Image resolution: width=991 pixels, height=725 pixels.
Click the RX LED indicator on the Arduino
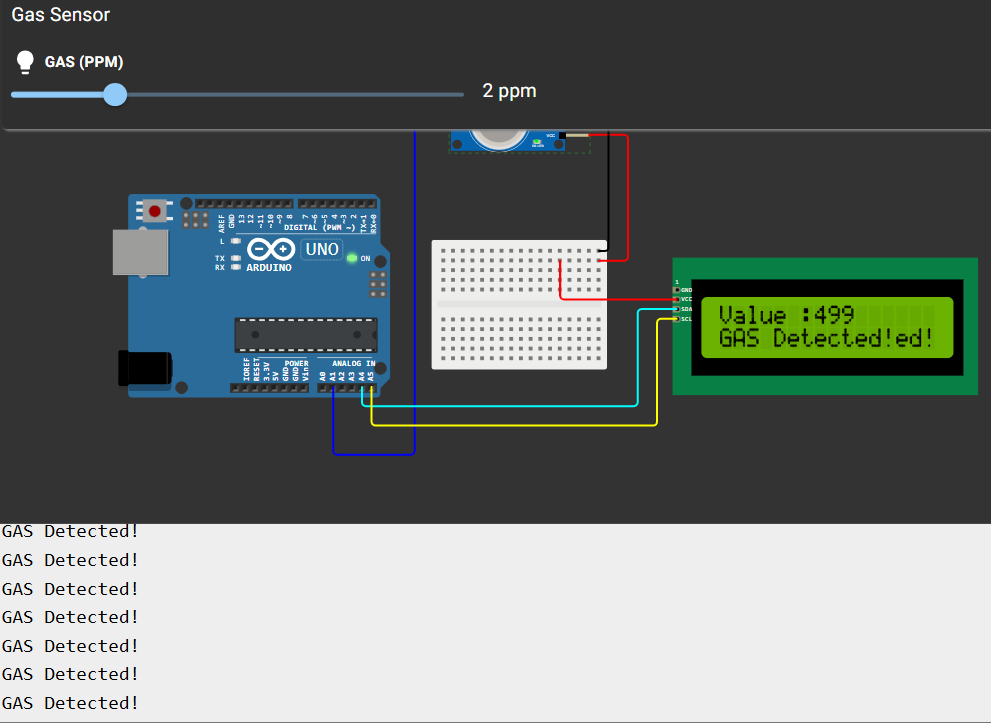click(x=234, y=268)
